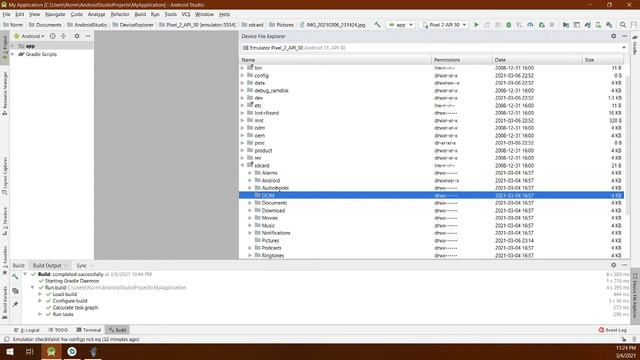Collapse the Run build node

[33, 288]
